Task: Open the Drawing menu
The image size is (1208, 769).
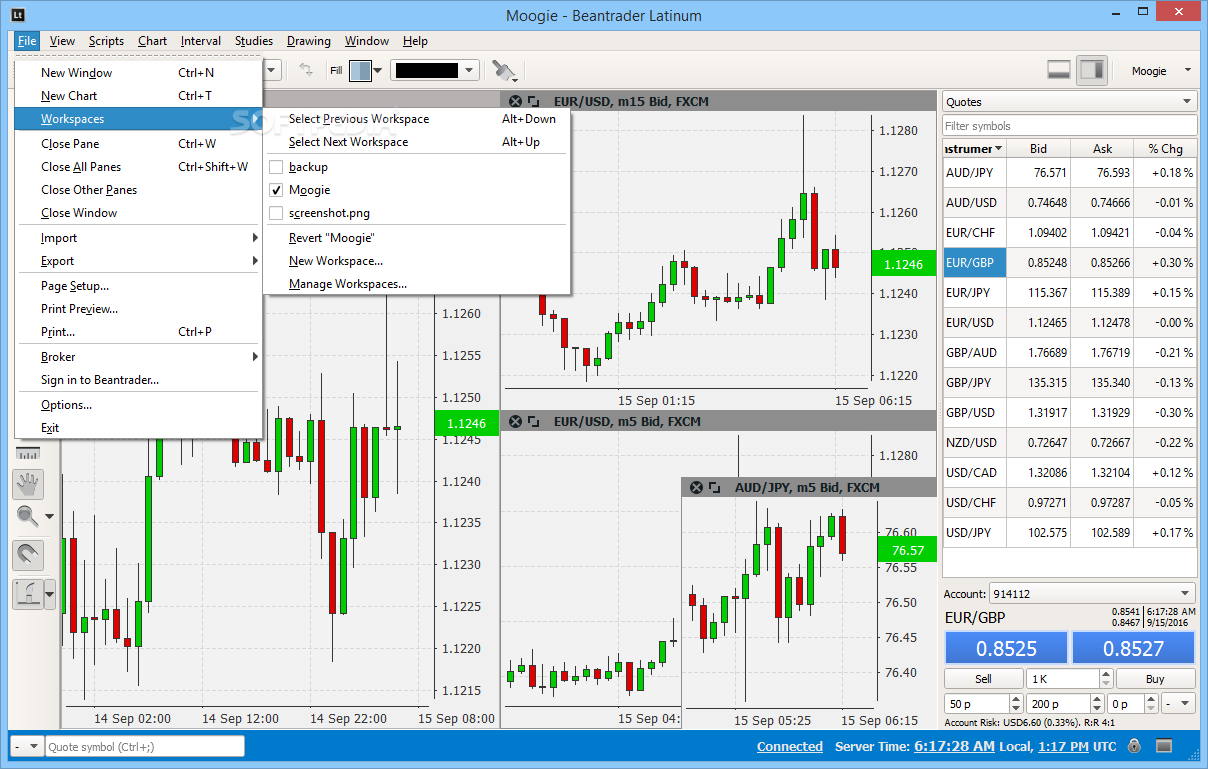Action: pos(309,41)
